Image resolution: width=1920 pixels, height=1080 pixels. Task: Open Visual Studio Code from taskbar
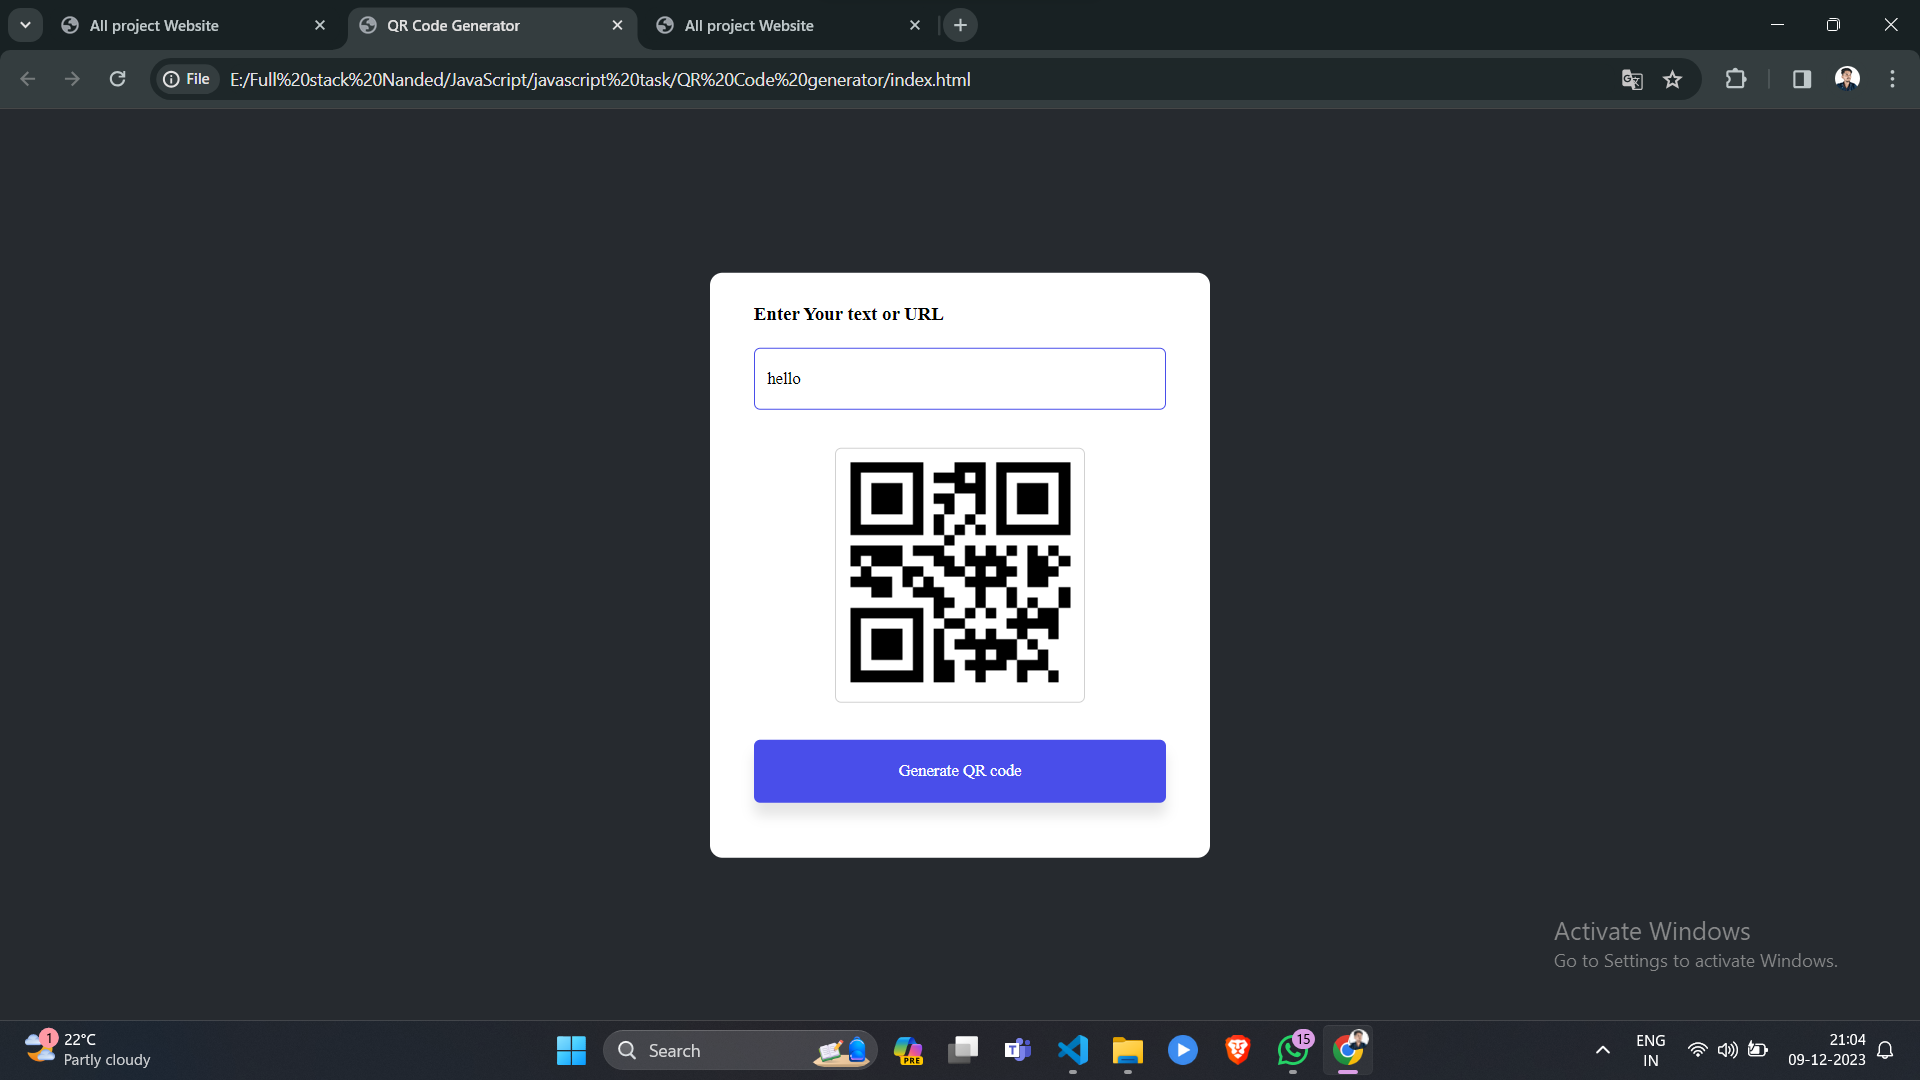pos(1072,1050)
